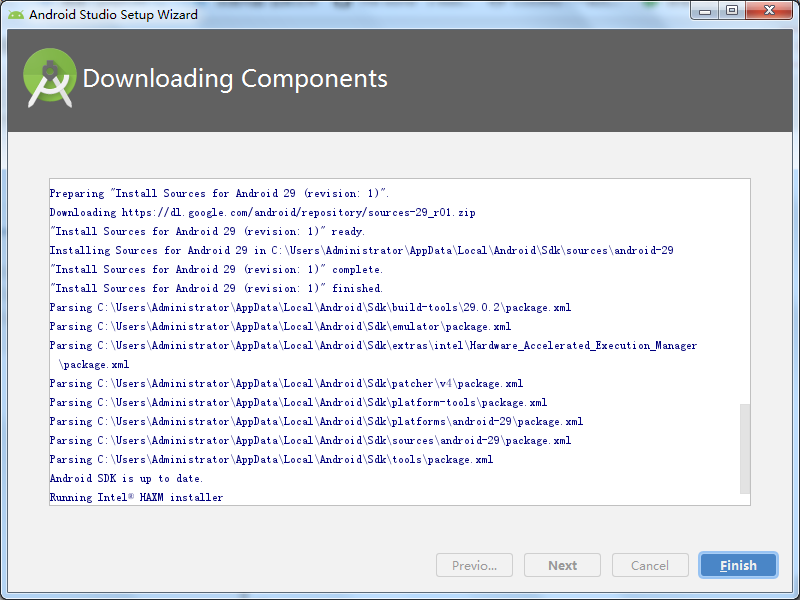Screen dimensions: 800x600
Task: Close the Android Studio Setup Wizard
Action: point(769,11)
